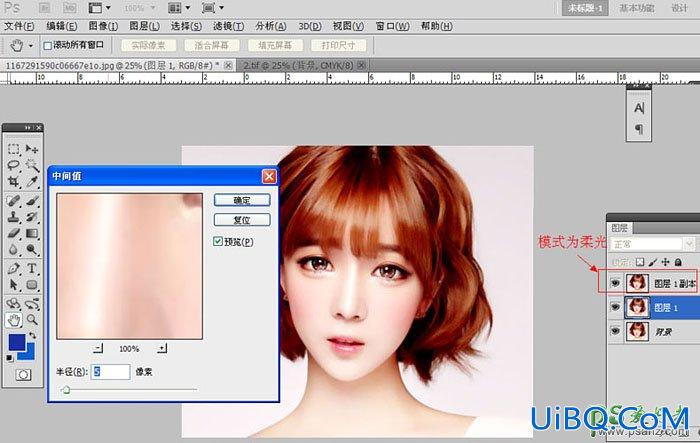Select the Rounded Rectangle shape tool

[x=32, y=284]
